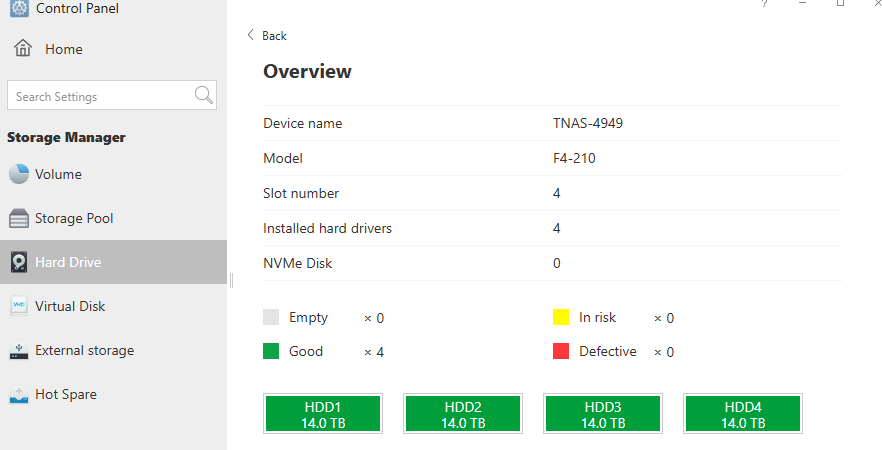Screen dimensions: 882x450
Task: Open the Hot Spare section
Action: coord(112,394)
